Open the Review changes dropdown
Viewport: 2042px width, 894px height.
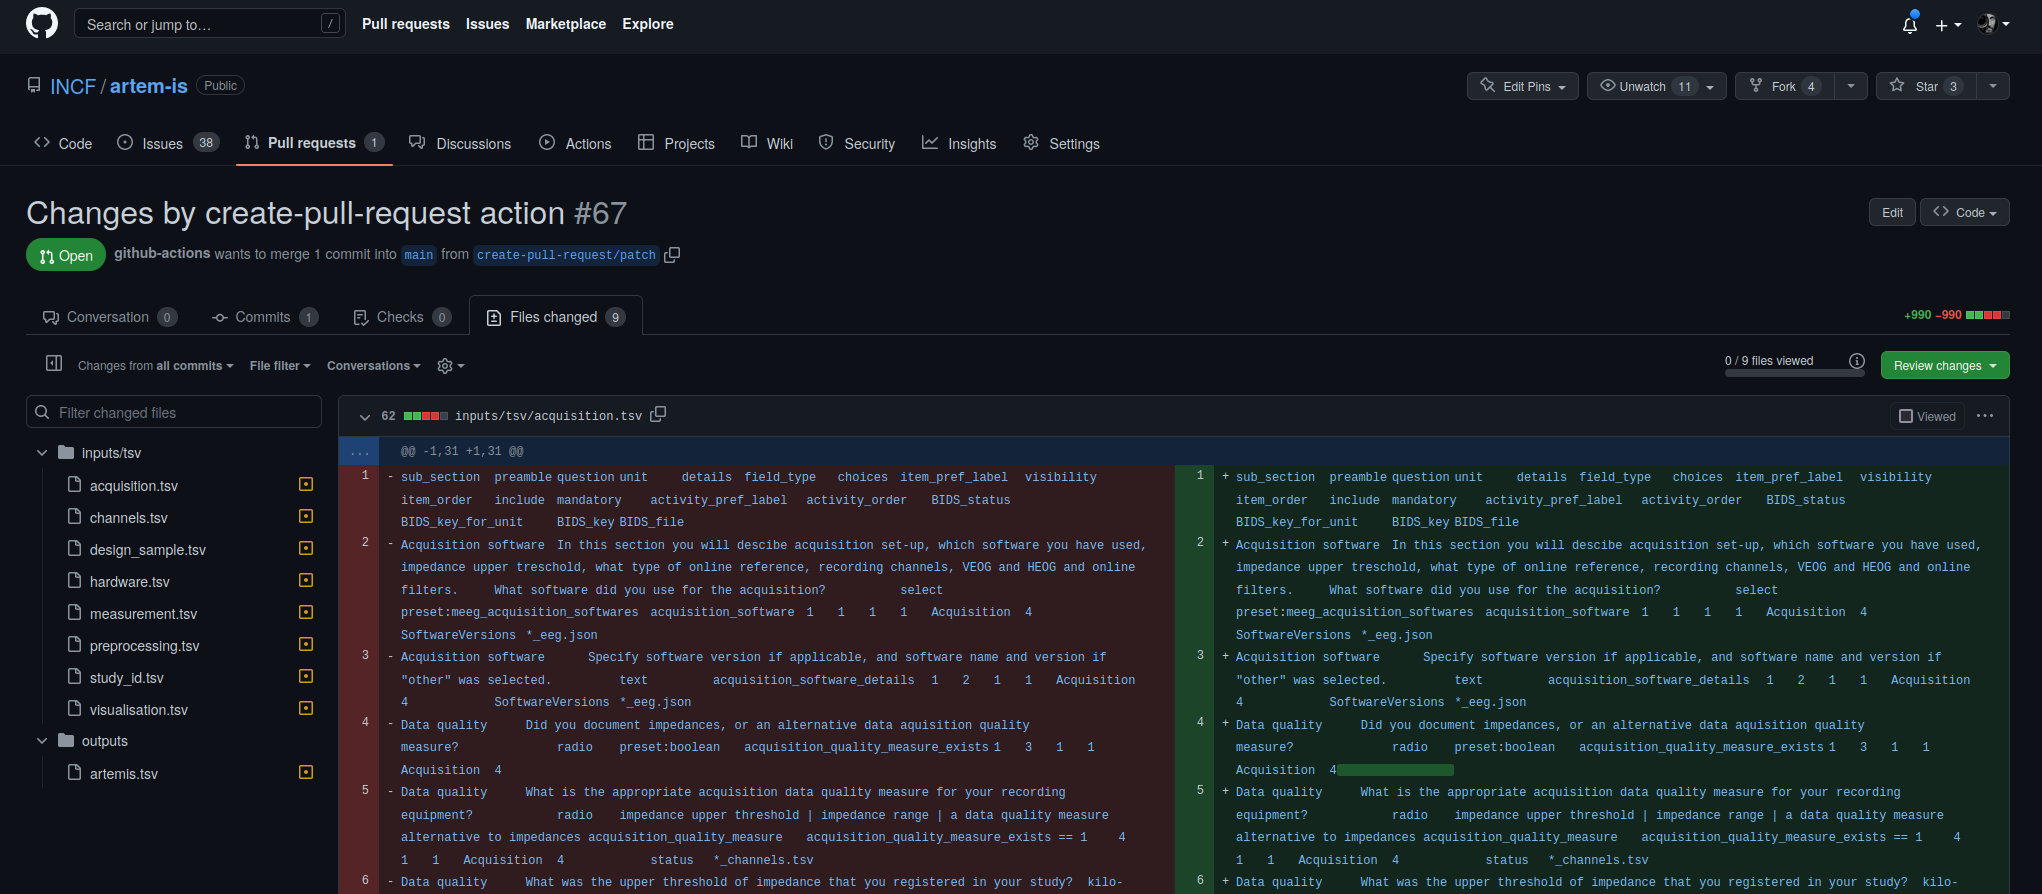tap(1945, 365)
